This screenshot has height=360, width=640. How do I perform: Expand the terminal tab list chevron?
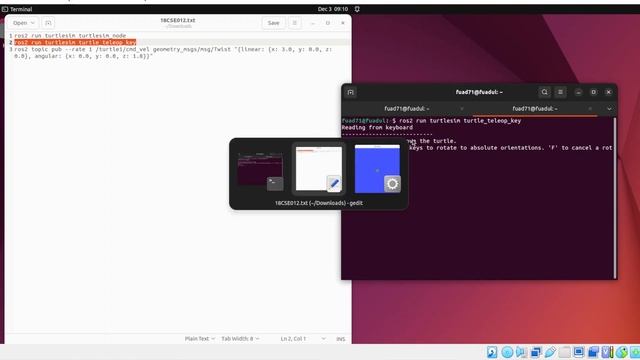[609, 109]
